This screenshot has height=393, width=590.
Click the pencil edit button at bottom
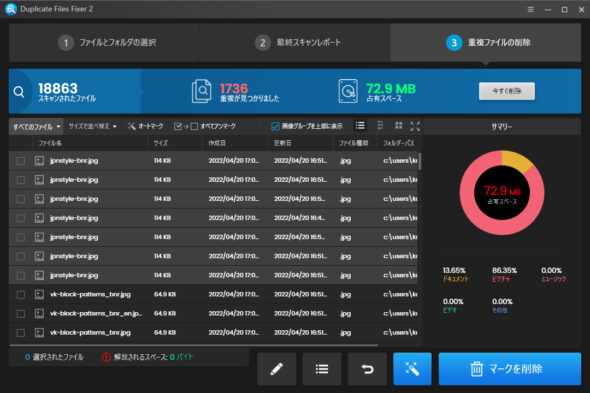pyautogui.click(x=277, y=369)
